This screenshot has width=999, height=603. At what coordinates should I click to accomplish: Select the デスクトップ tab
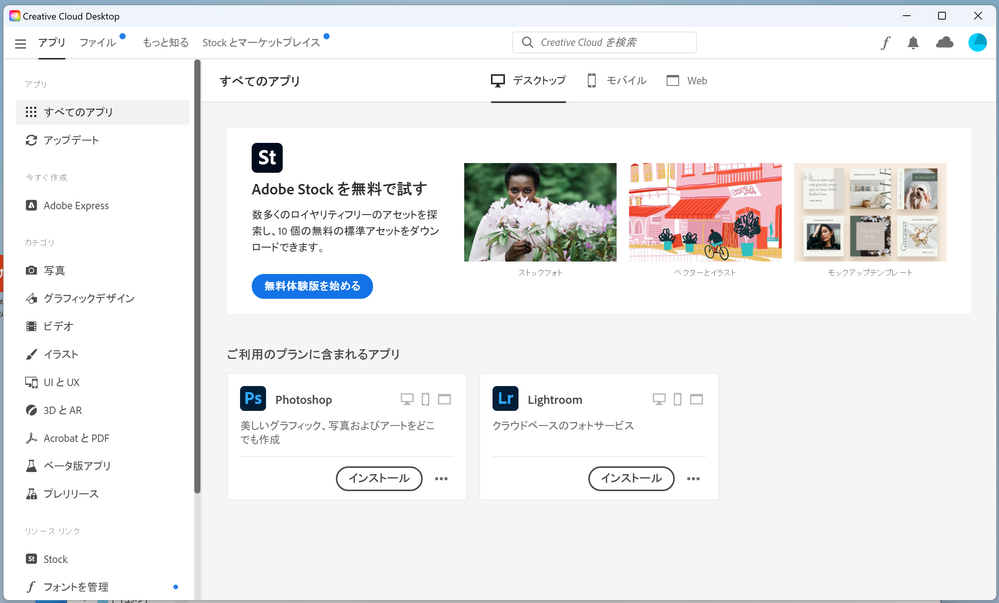point(528,81)
